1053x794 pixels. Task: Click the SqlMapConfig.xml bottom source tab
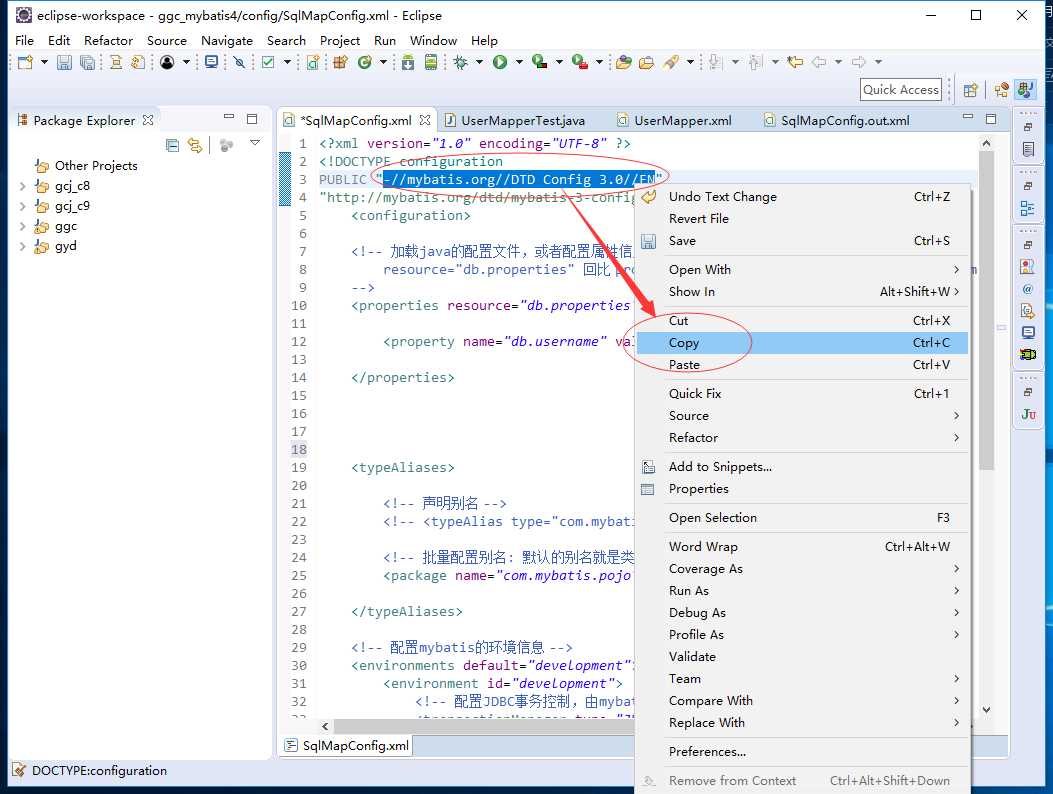pos(347,746)
